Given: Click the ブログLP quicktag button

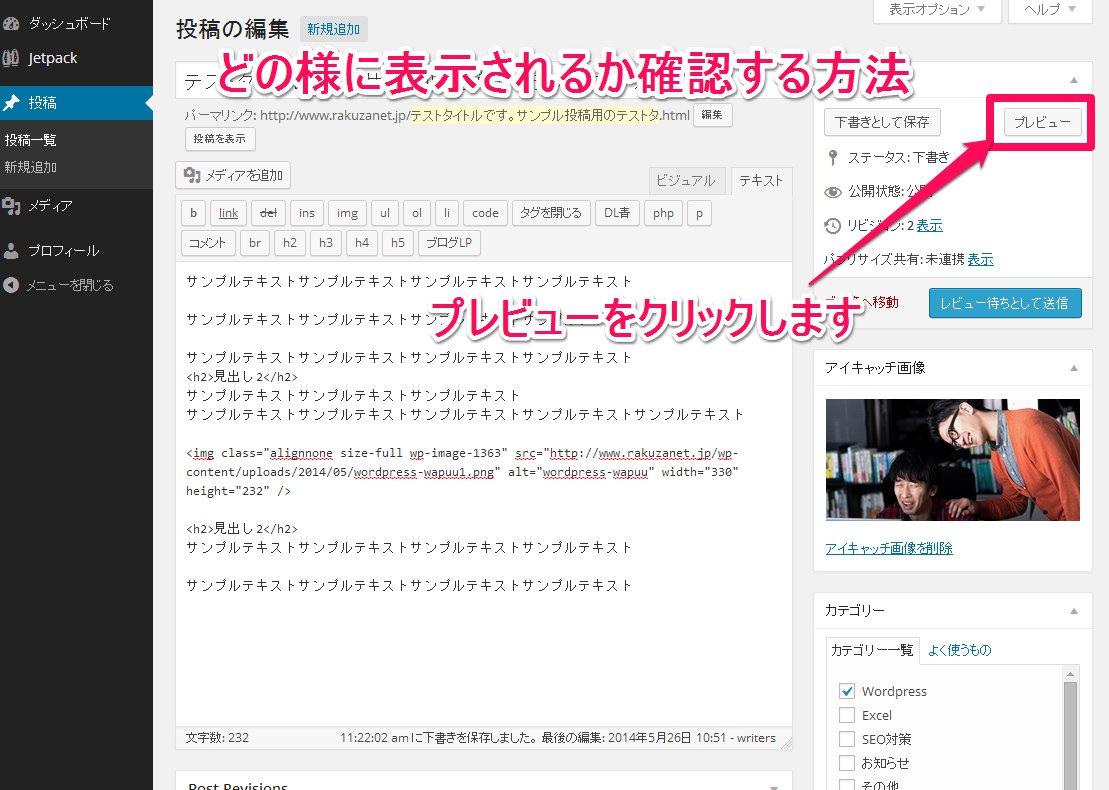Looking at the screenshot, I should (449, 243).
